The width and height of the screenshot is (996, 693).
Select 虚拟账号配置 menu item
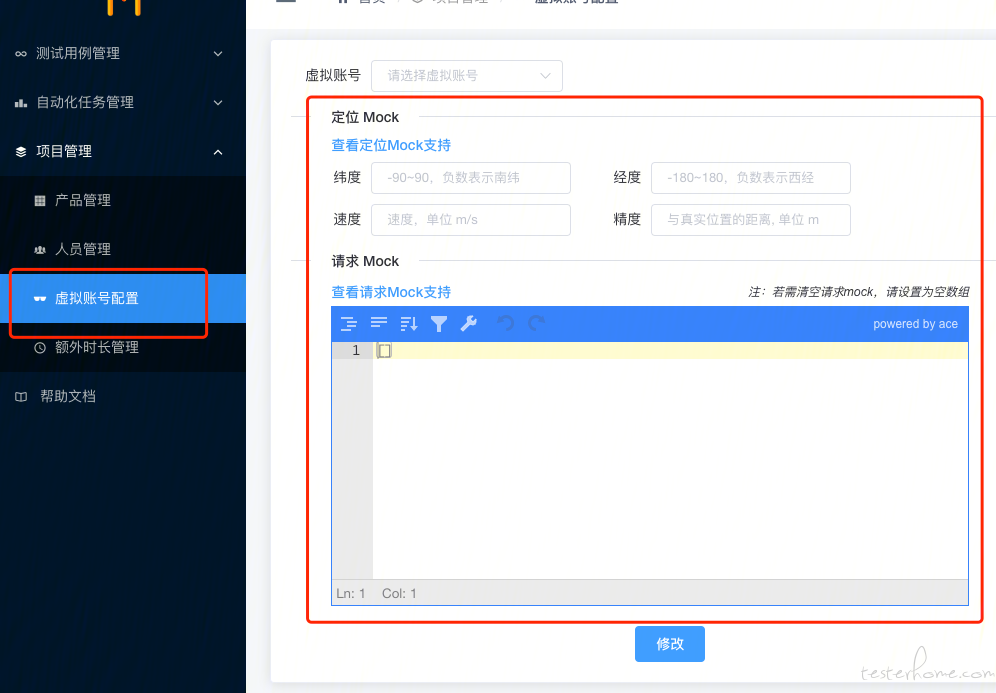(x=123, y=299)
